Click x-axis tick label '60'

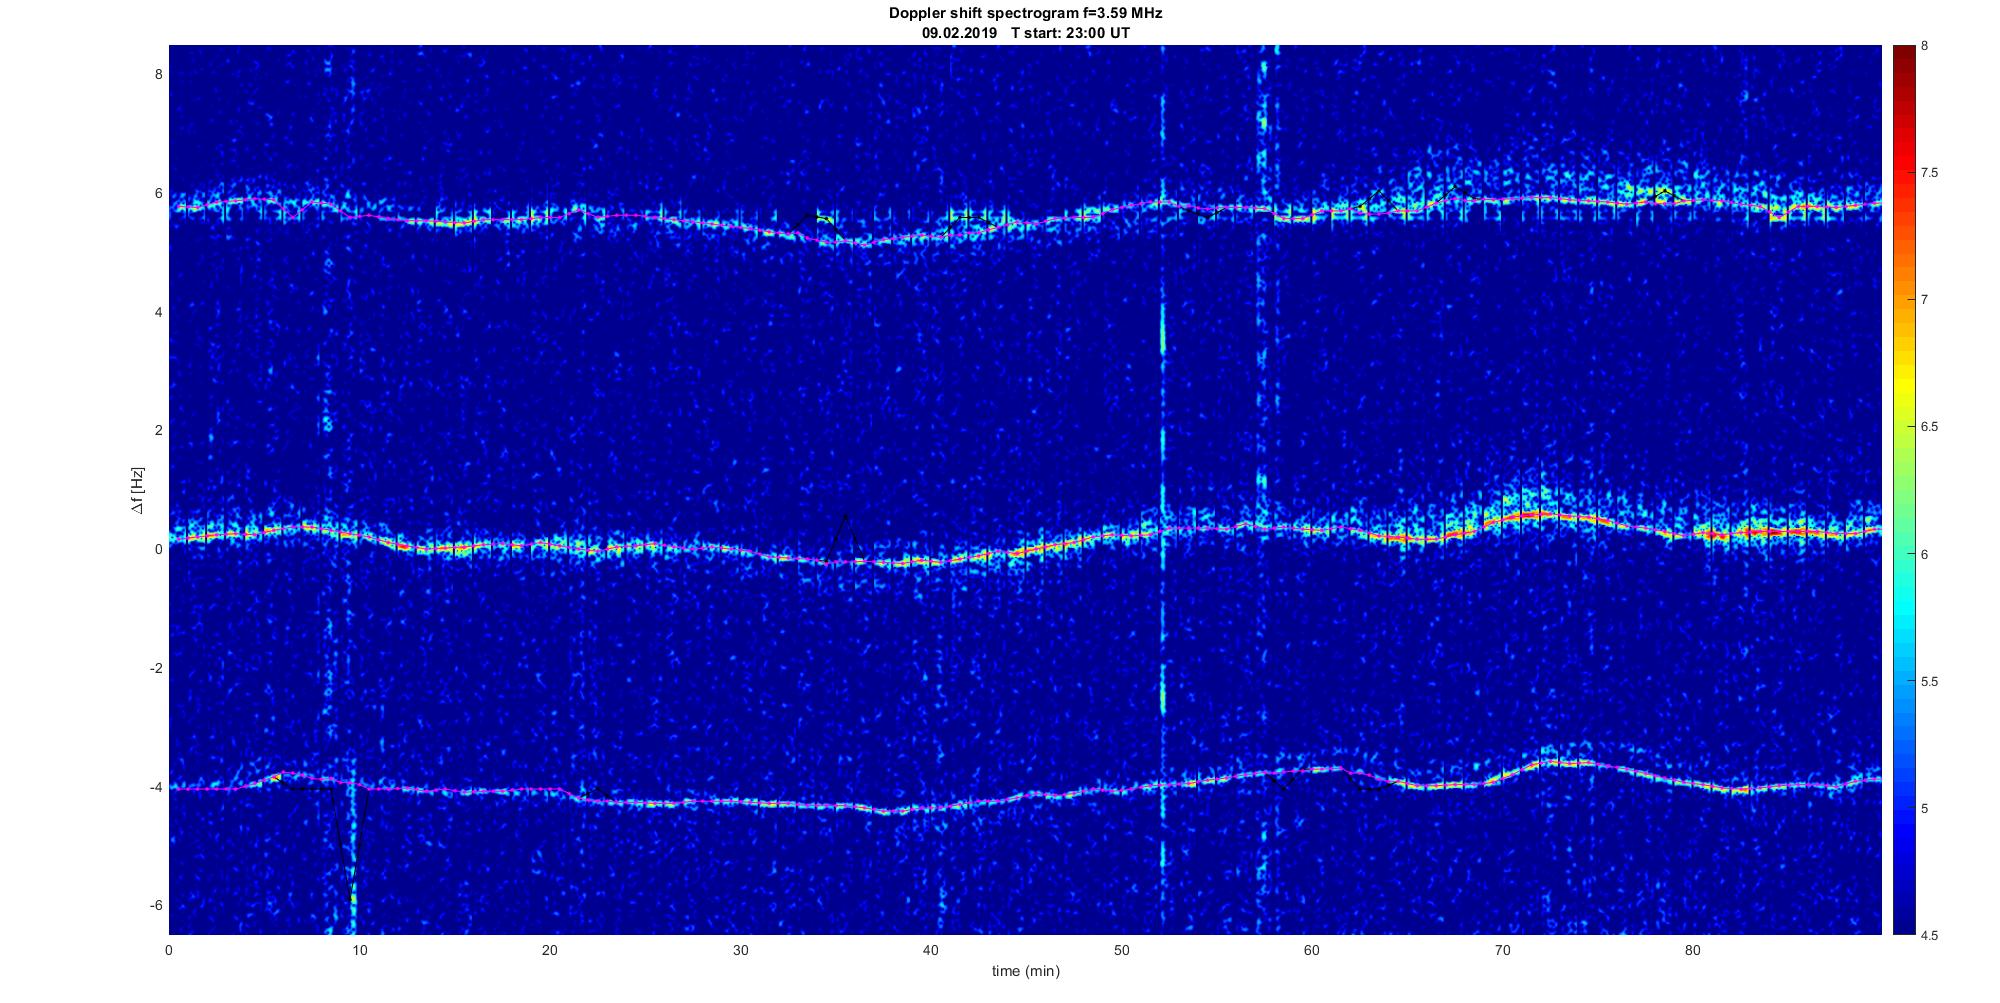(x=1312, y=950)
